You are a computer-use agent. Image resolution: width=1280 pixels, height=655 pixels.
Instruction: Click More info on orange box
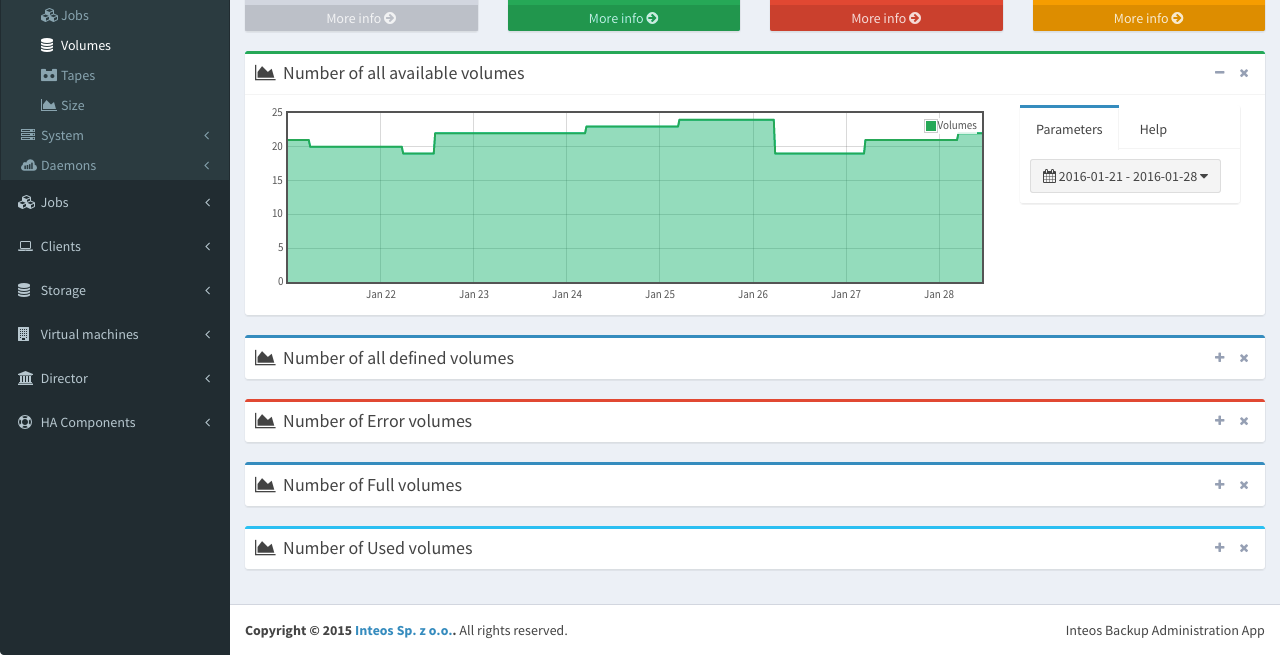click(1149, 18)
